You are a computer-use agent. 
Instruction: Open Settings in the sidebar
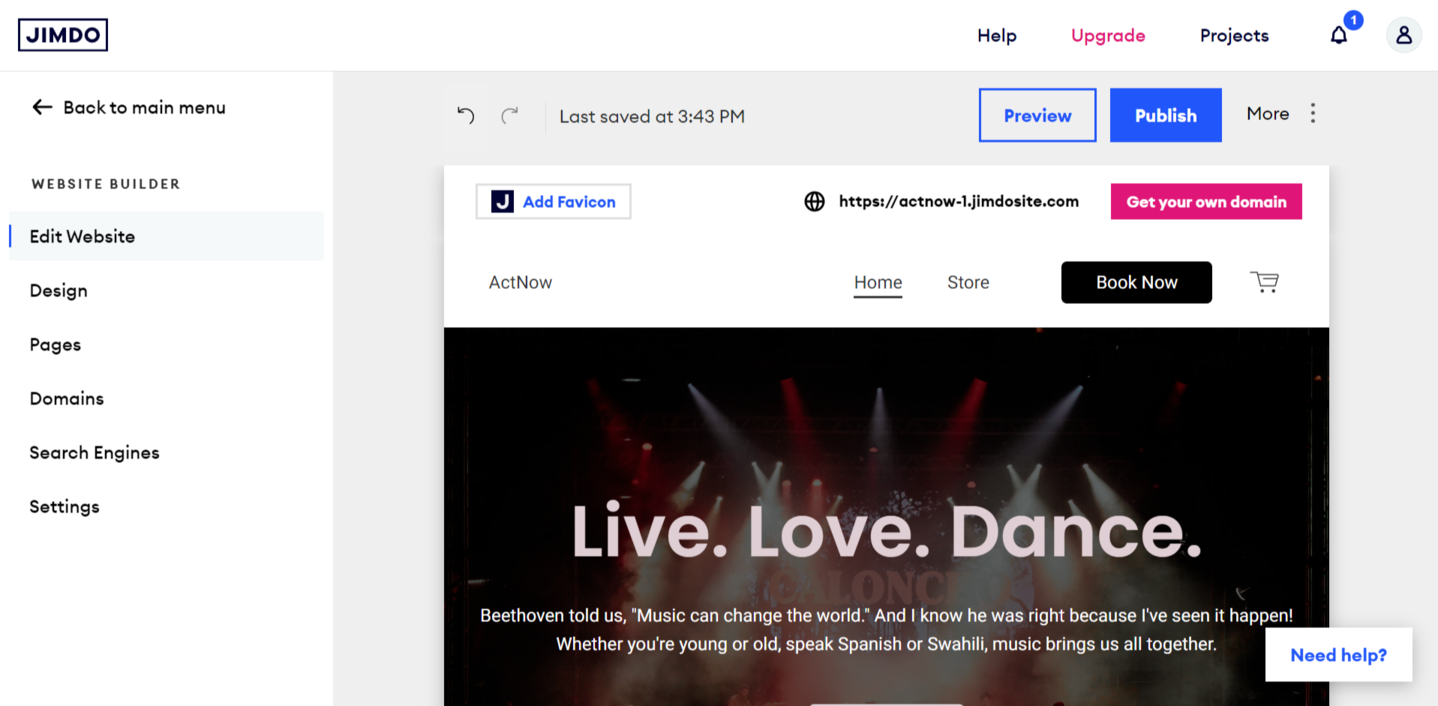(x=64, y=506)
